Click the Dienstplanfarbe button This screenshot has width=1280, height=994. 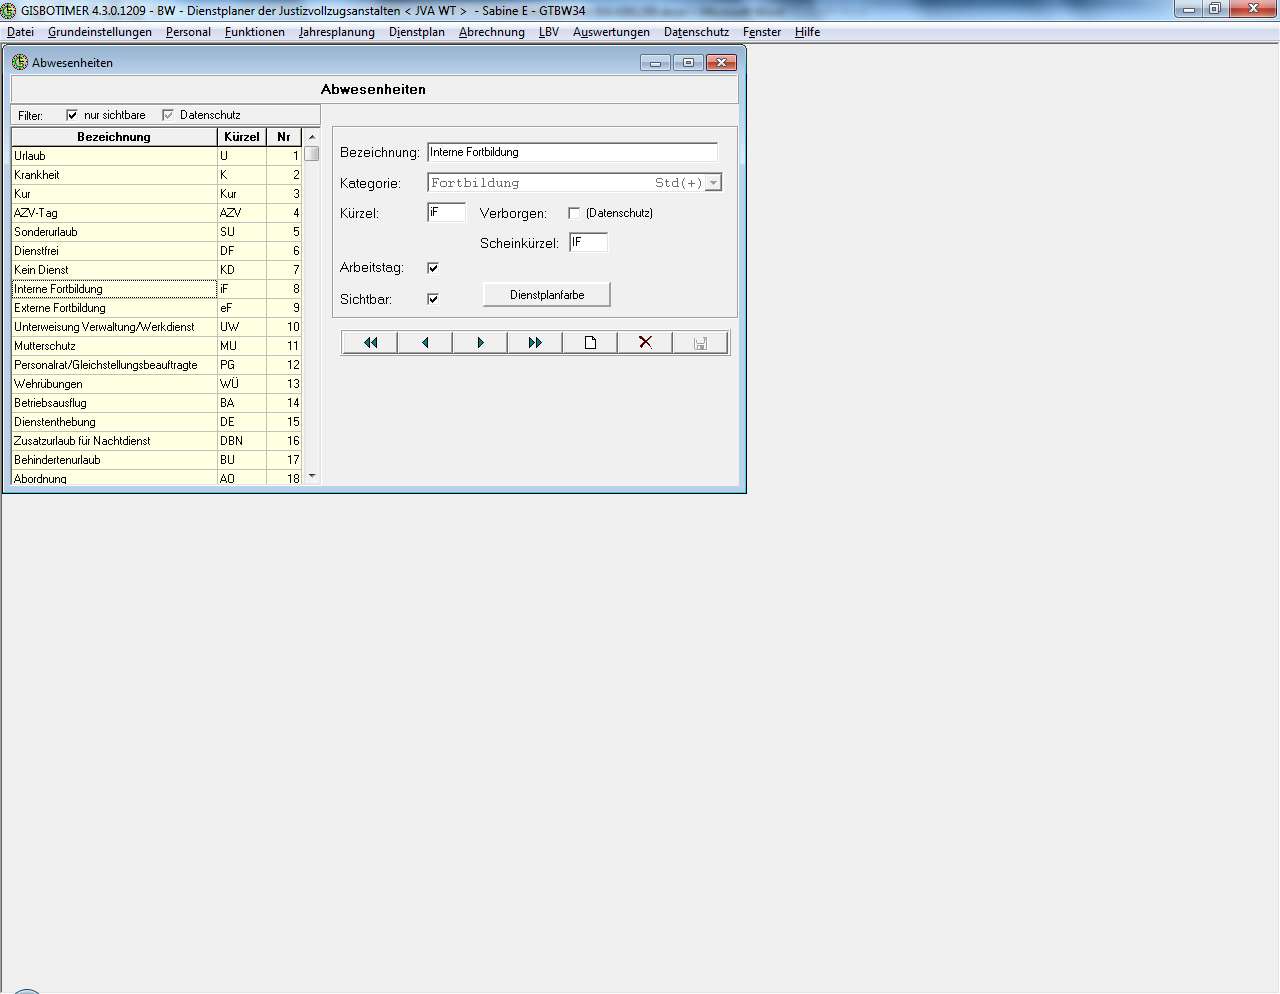click(x=547, y=295)
